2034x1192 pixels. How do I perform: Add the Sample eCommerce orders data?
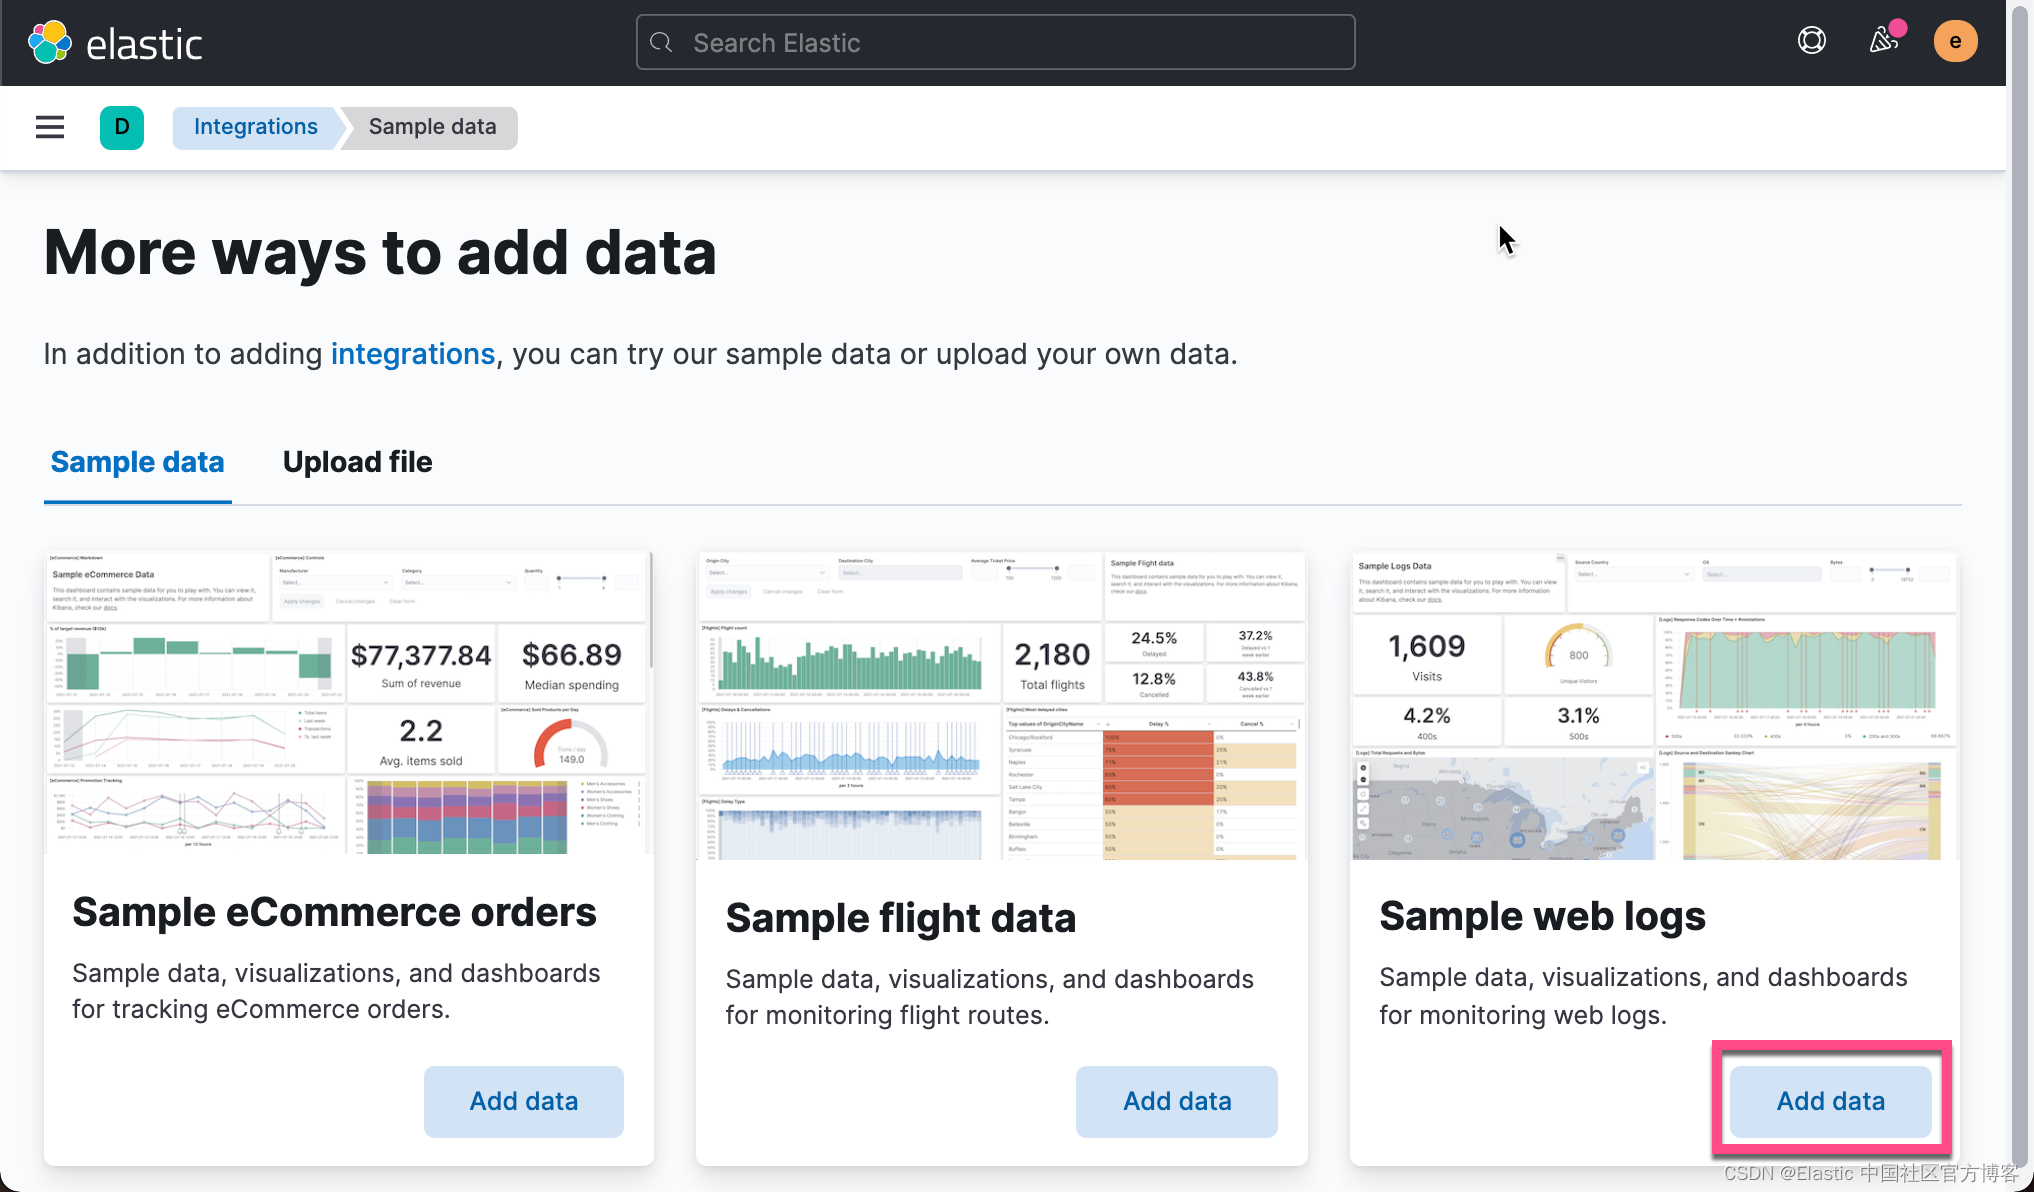coord(523,1101)
